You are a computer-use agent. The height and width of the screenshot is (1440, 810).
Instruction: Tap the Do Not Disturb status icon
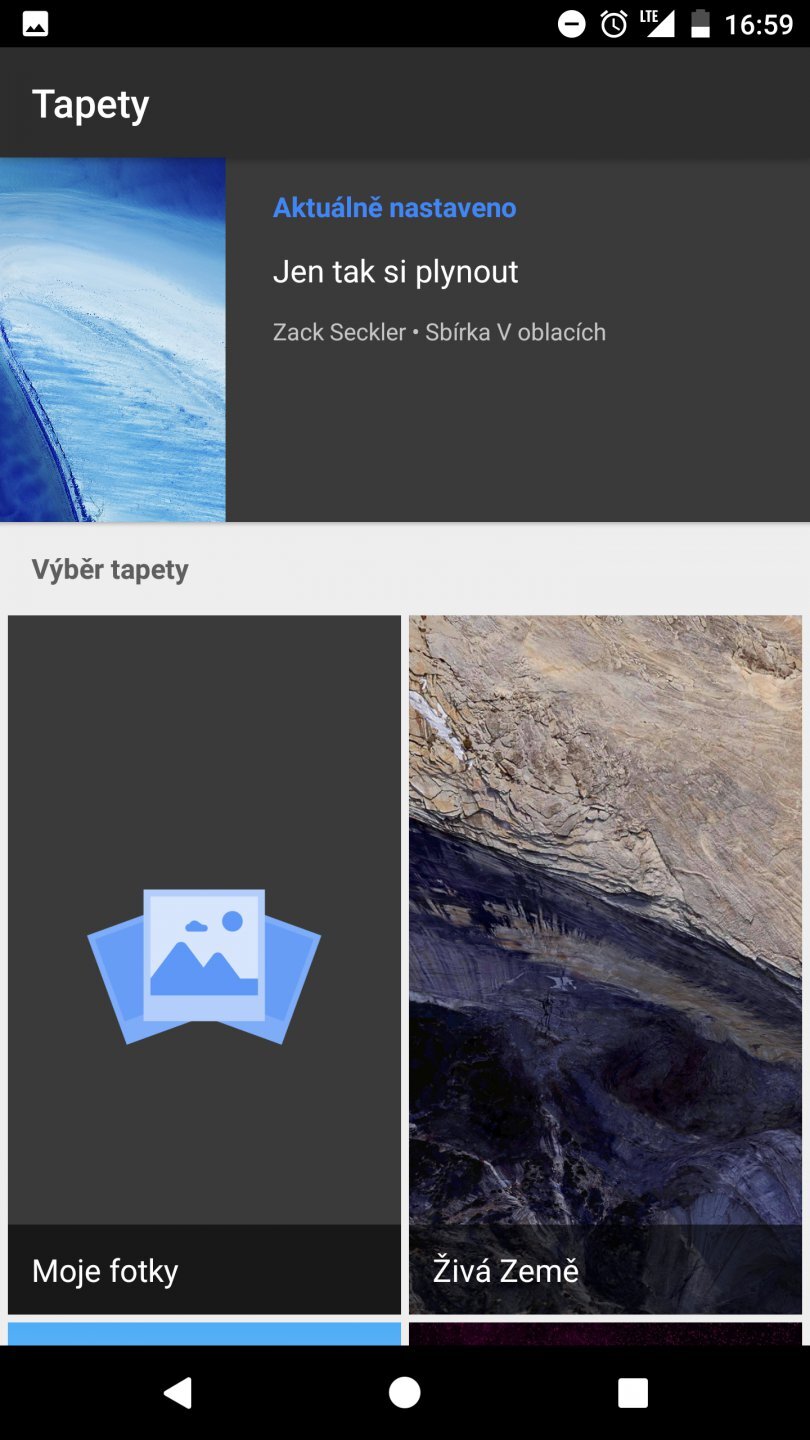(x=572, y=24)
